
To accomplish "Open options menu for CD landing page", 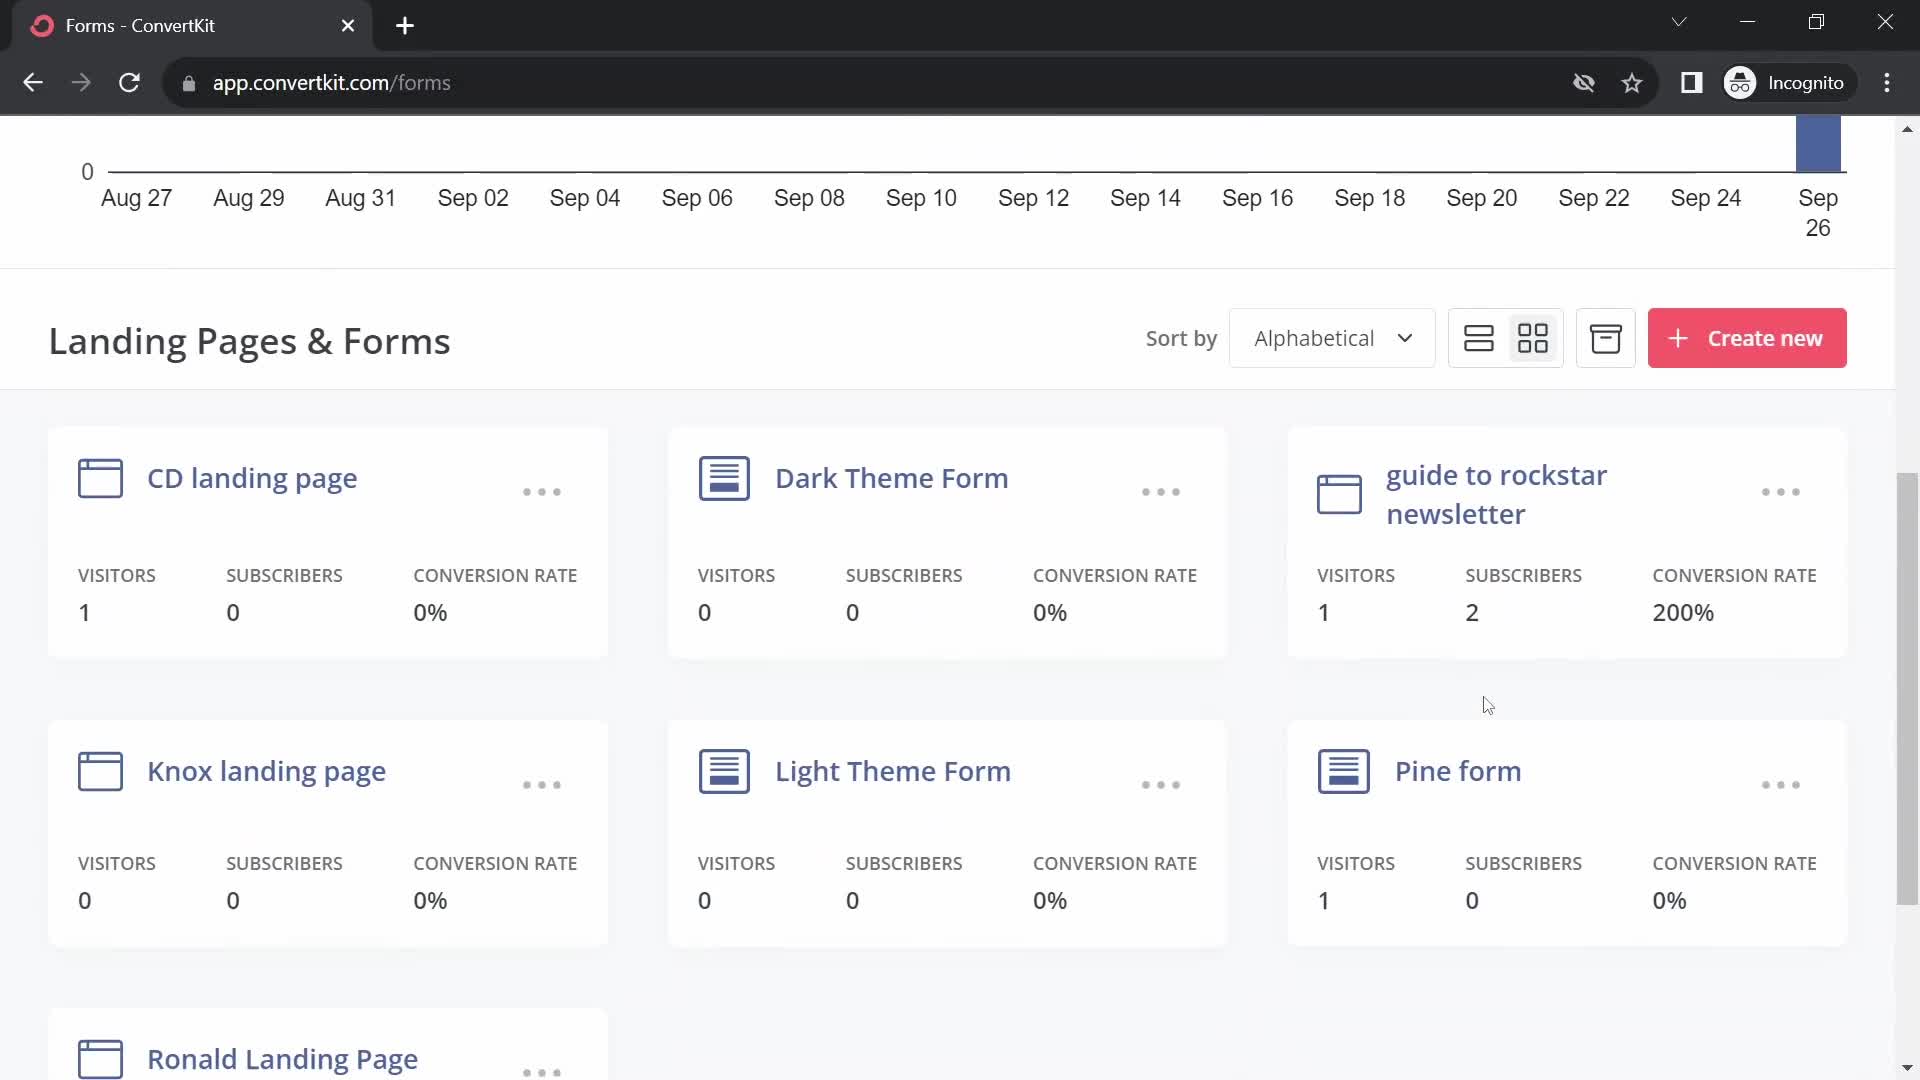I will 542,491.
